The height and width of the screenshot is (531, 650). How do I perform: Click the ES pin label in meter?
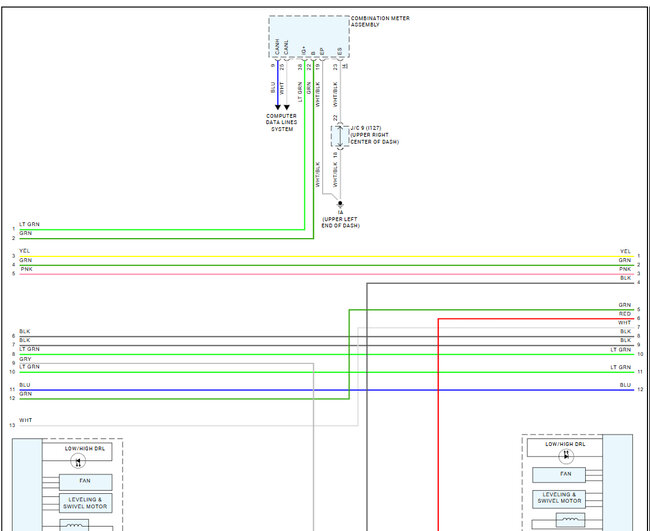[x=340, y=52]
